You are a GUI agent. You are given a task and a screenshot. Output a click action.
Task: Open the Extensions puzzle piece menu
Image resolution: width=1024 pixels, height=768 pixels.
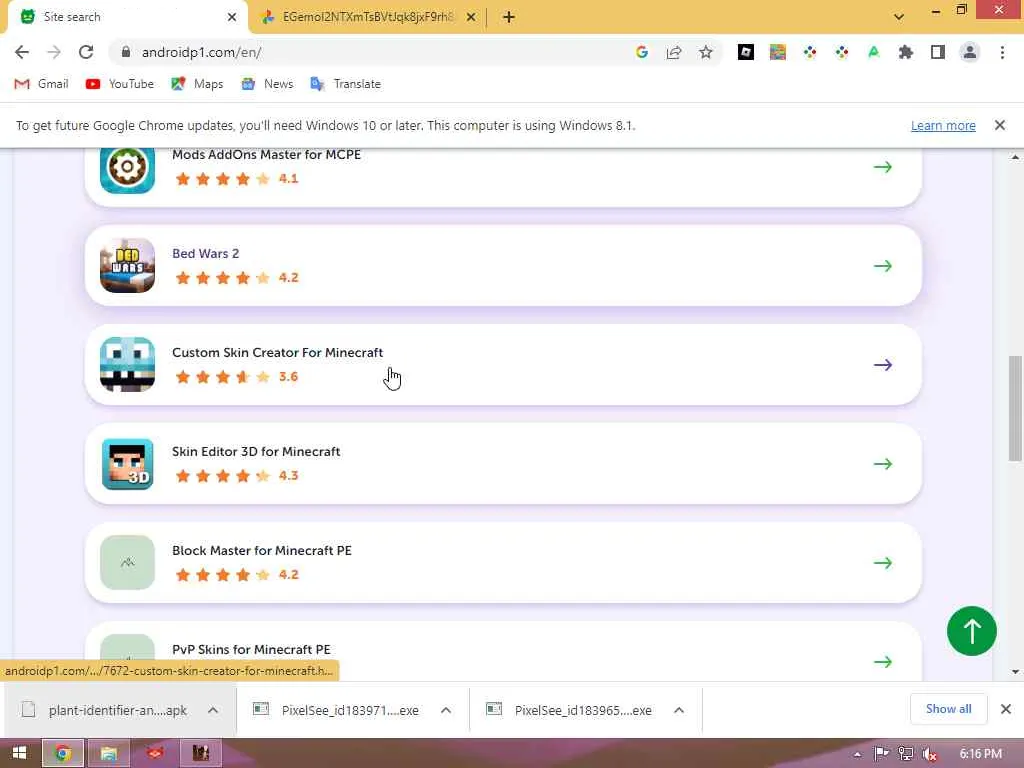coord(906,52)
